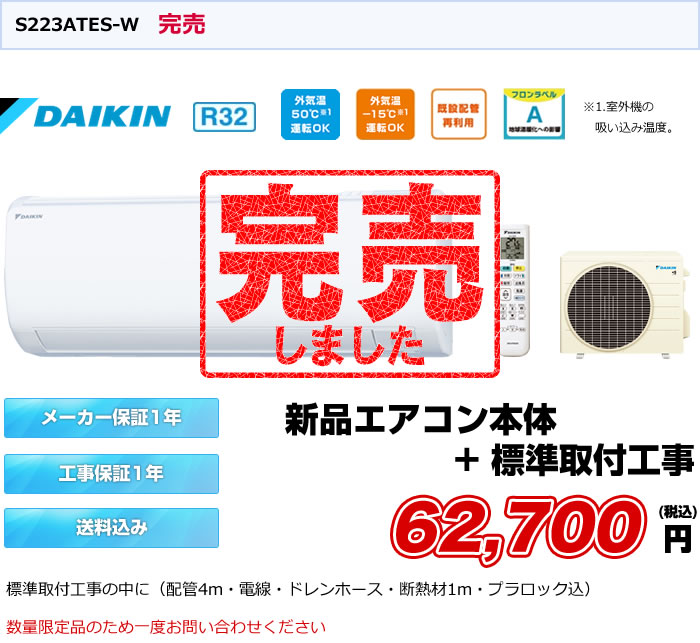Click the 工事保証1年 button
The width and height of the screenshot is (700, 643).
pos(112,474)
